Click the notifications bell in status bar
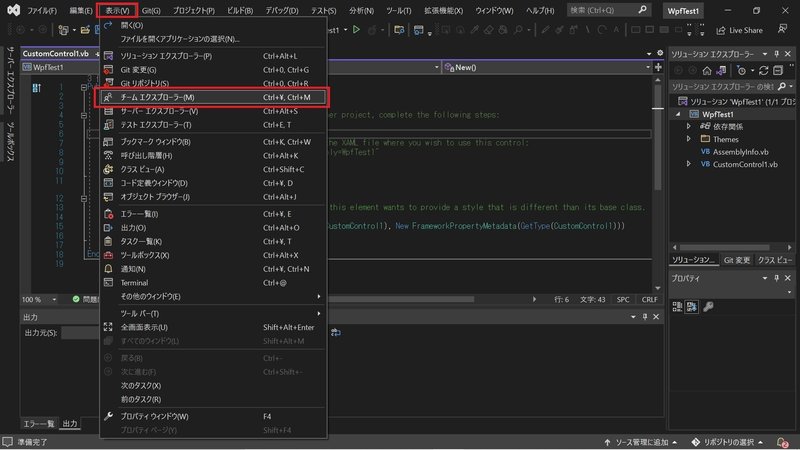The height and width of the screenshot is (450, 800). tap(782, 442)
